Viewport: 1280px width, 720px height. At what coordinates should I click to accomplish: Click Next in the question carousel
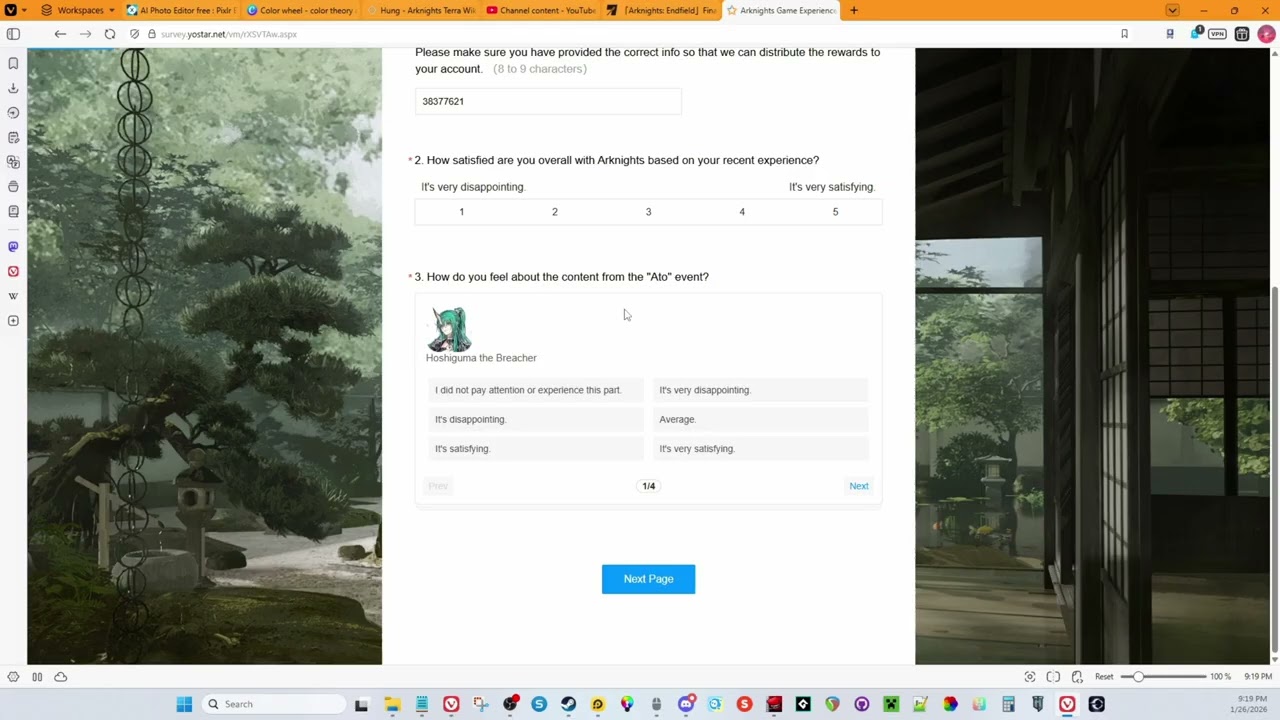859,486
